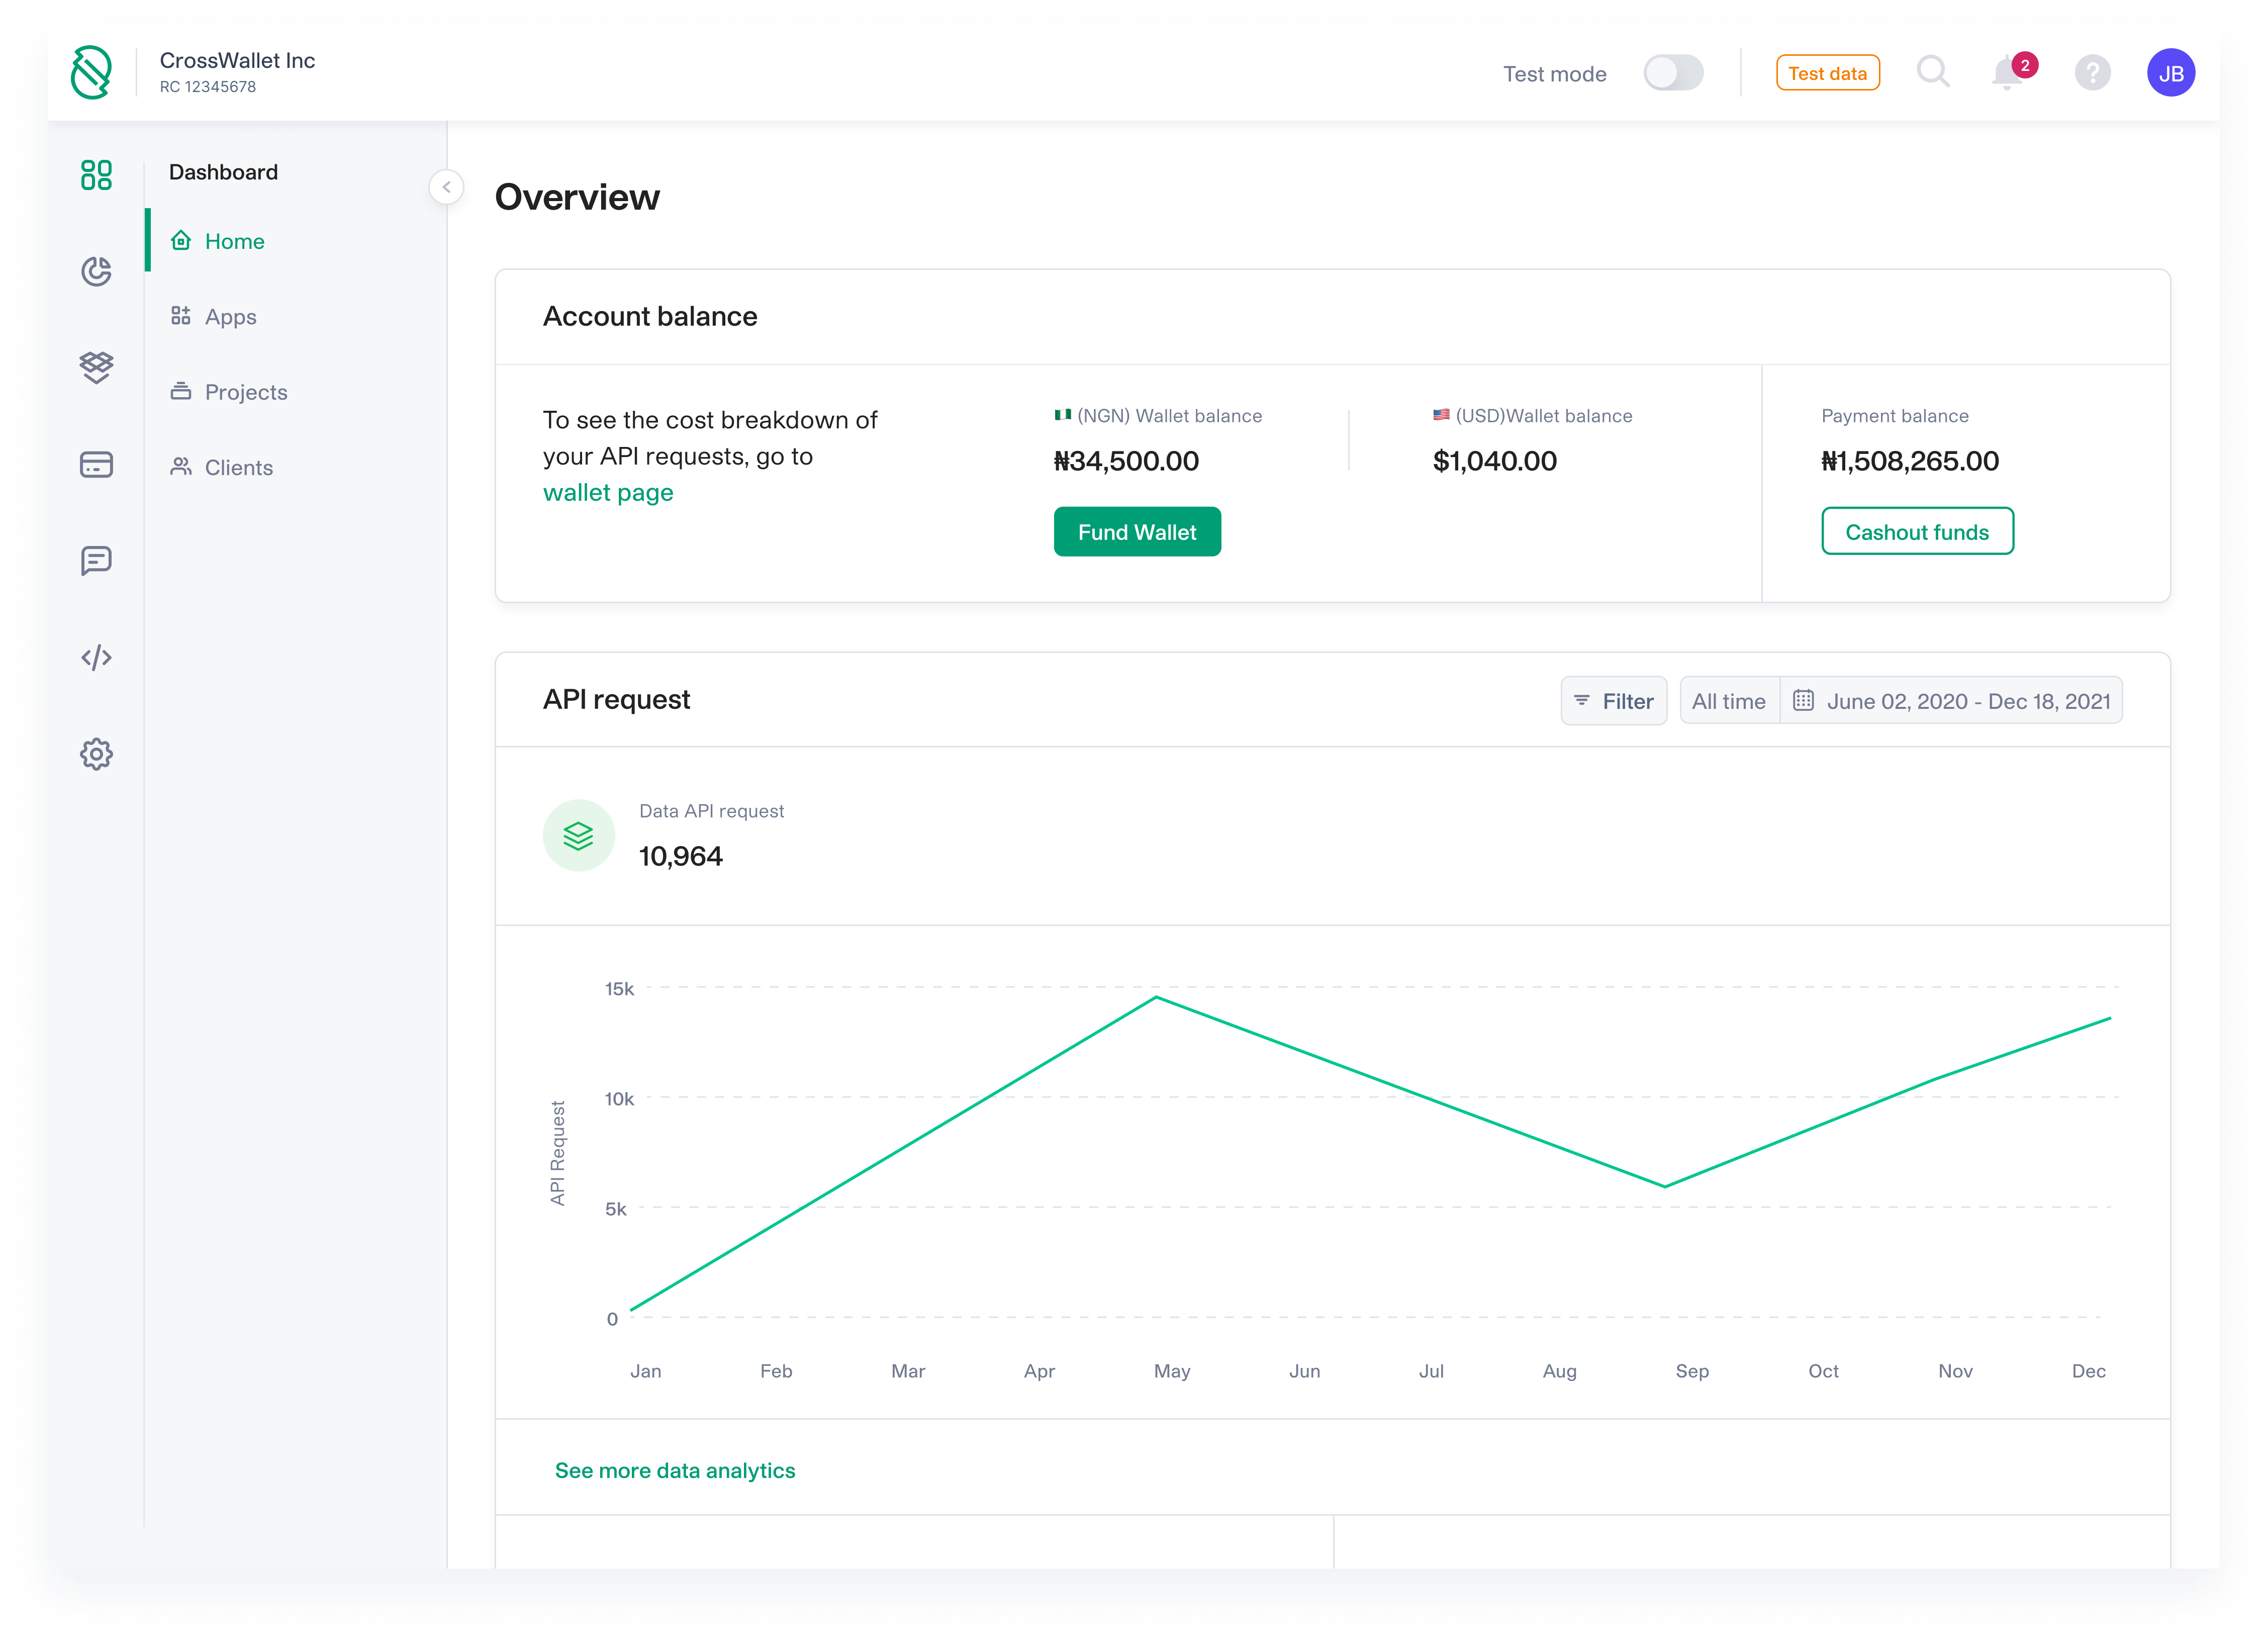Select Projects in Dashboard menu
The height and width of the screenshot is (1641, 2268).
tap(245, 392)
